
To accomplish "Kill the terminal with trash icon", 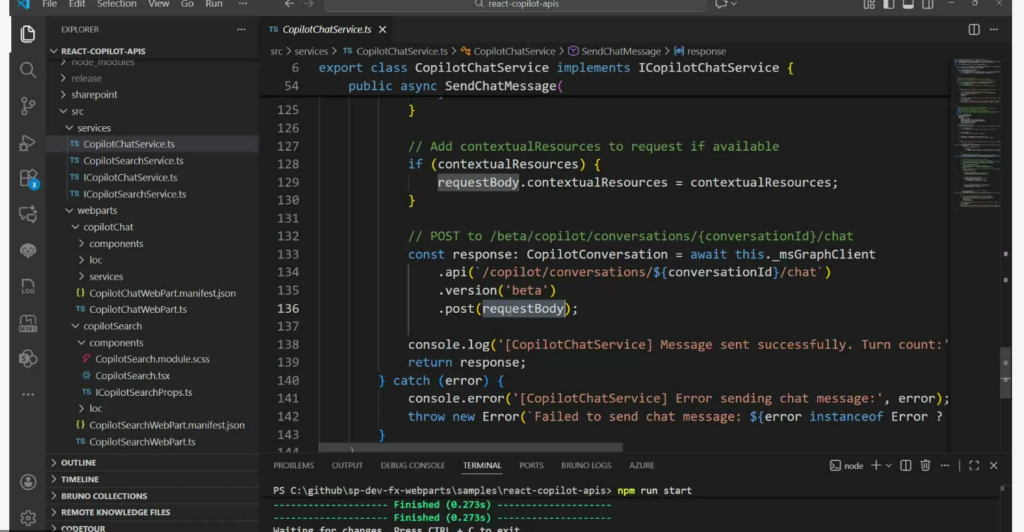I will (925, 465).
